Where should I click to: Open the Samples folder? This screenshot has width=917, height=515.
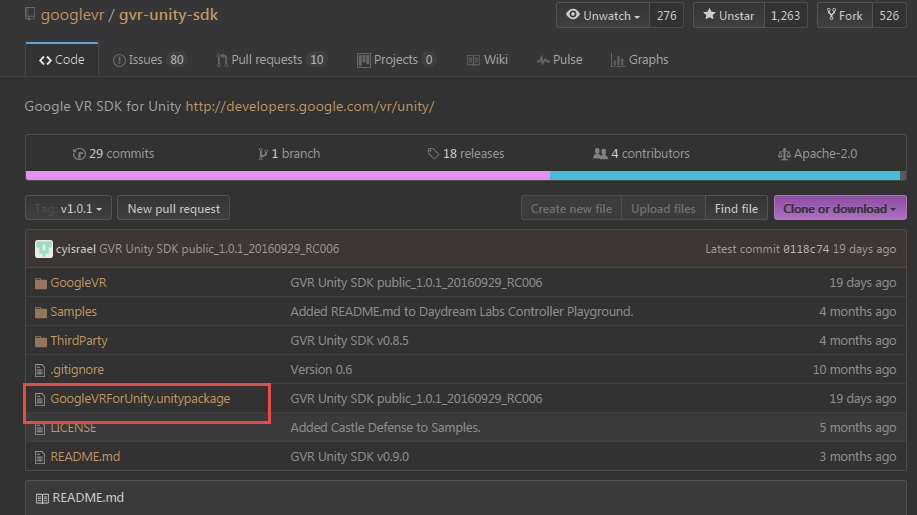(74, 312)
